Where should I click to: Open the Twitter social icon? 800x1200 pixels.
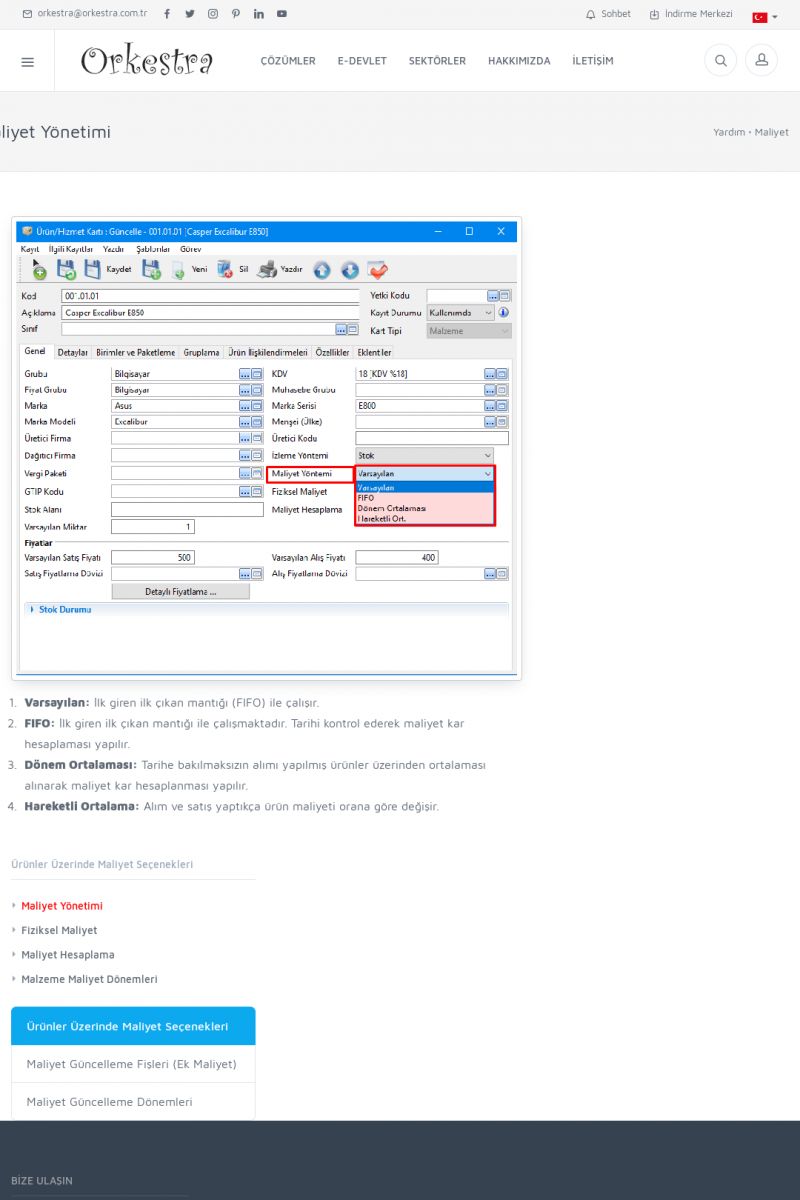pyautogui.click(x=190, y=14)
